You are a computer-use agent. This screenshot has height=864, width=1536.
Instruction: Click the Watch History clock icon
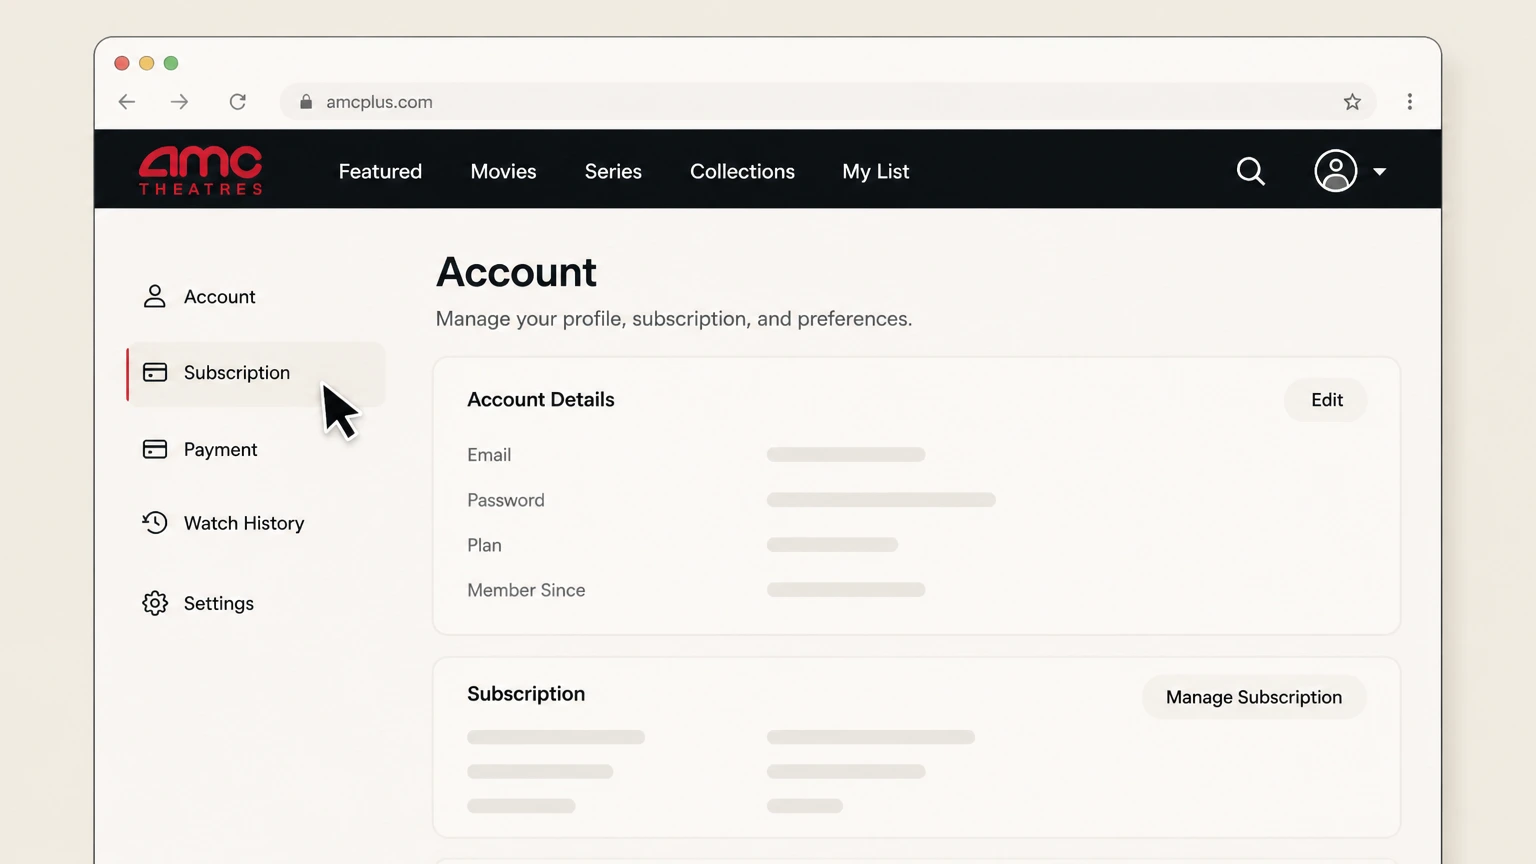[x=155, y=522]
